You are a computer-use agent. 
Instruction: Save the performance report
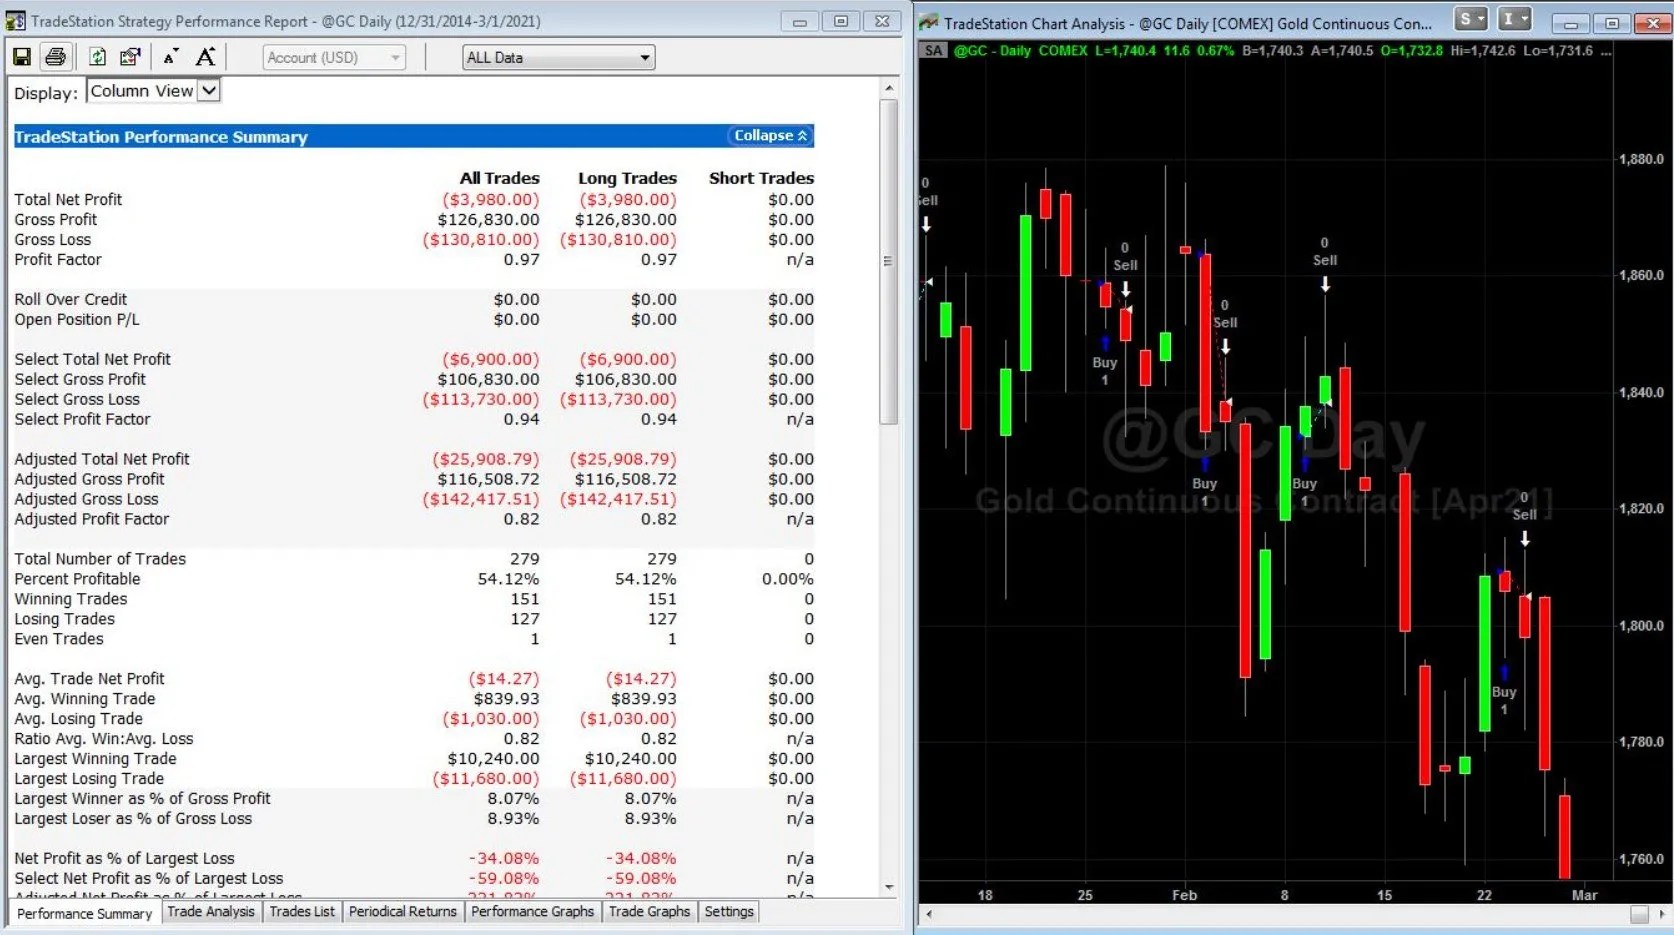coord(21,56)
